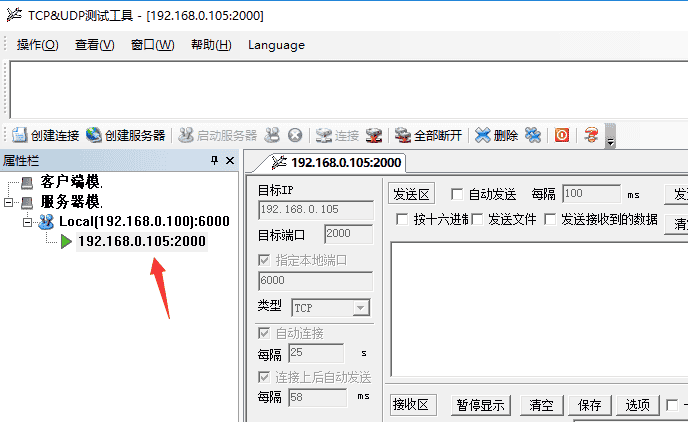Toggle the 自动连接 checkbox

264,333
